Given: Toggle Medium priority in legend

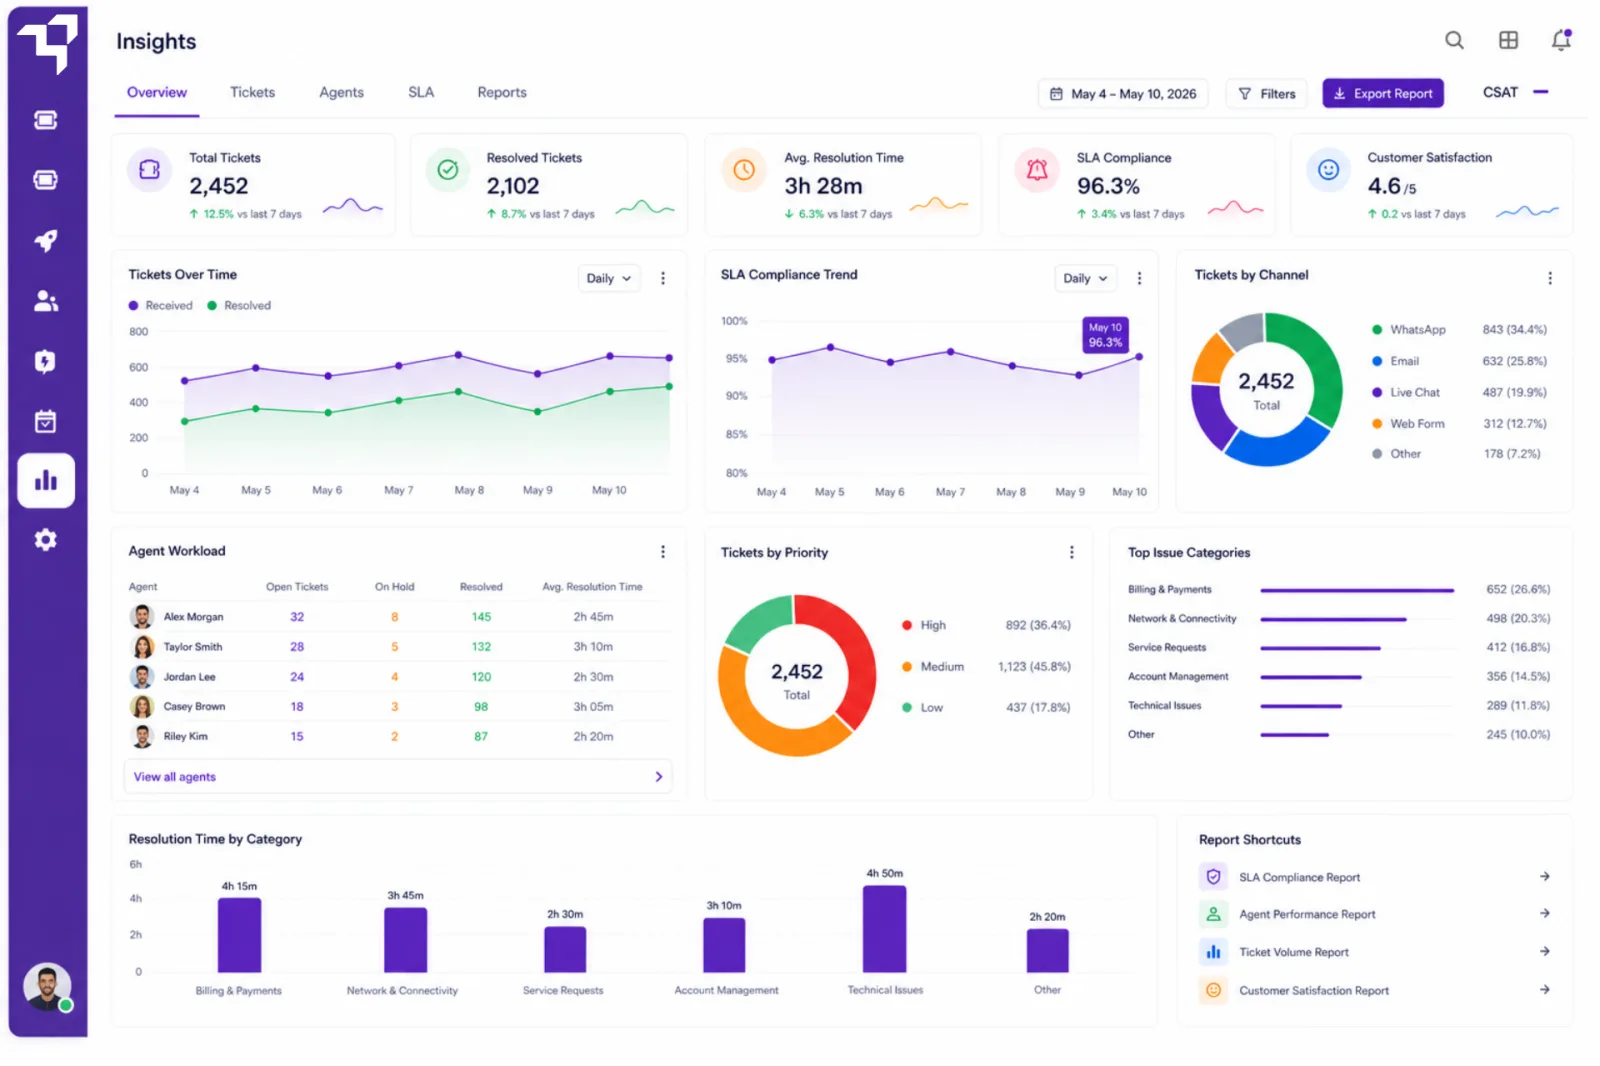Looking at the screenshot, I should pos(933,667).
